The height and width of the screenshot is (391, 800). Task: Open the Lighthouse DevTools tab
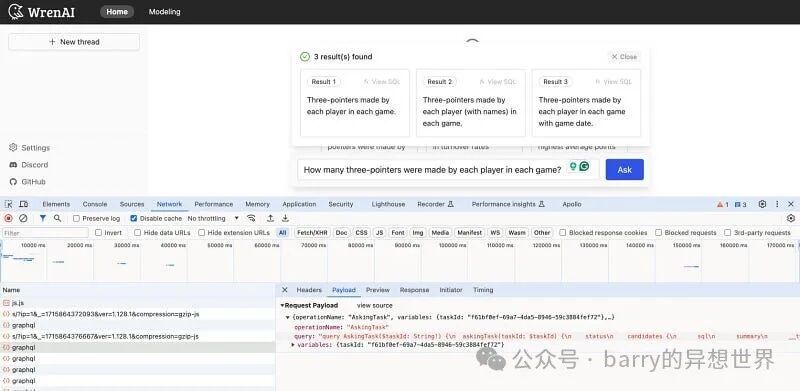point(388,204)
